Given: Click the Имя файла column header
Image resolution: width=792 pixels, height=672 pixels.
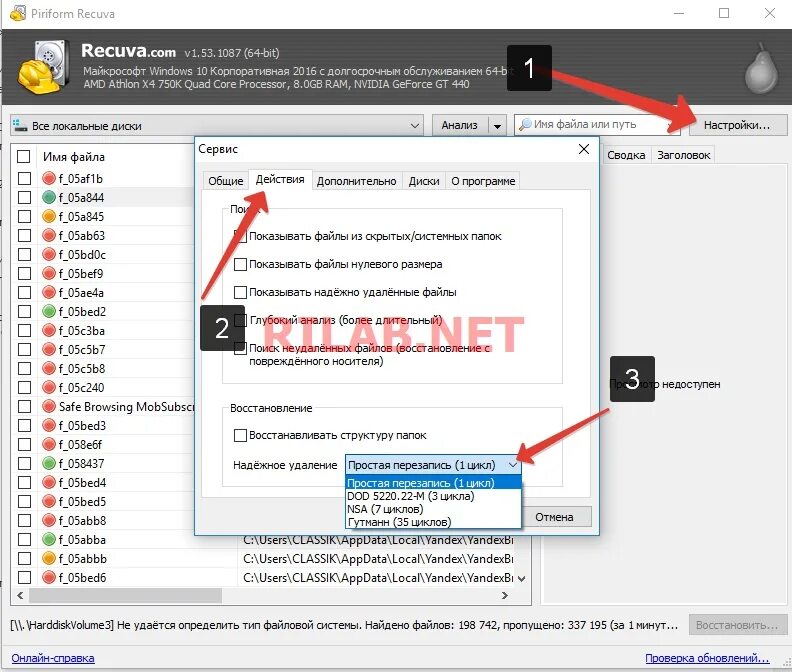Looking at the screenshot, I should [x=74, y=157].
